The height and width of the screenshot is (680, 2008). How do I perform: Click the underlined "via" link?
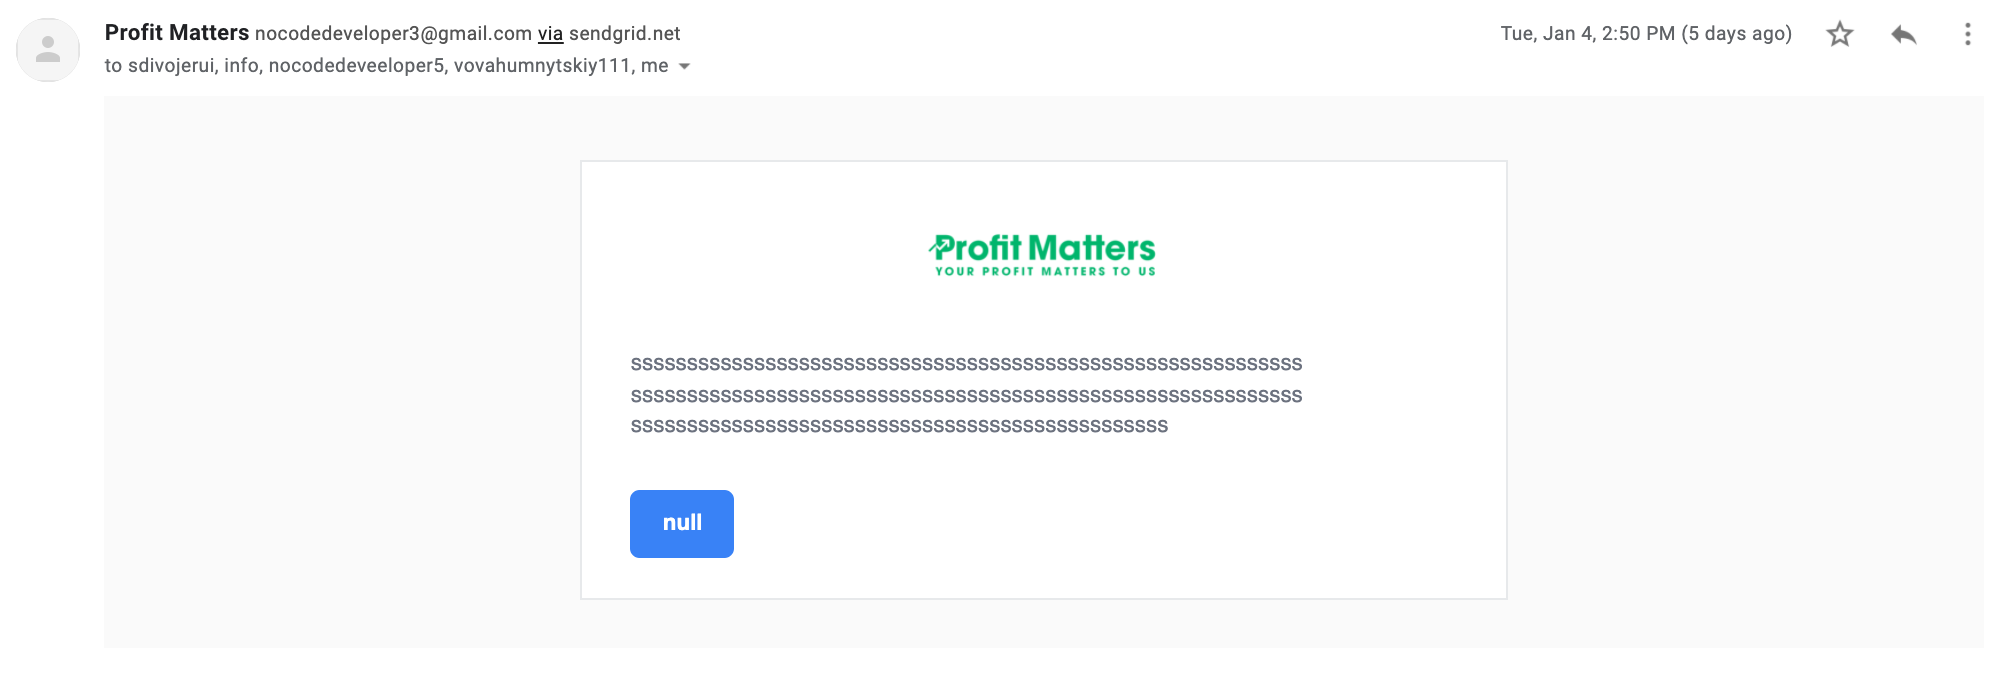pyautogui.click(x=550, y=34)
